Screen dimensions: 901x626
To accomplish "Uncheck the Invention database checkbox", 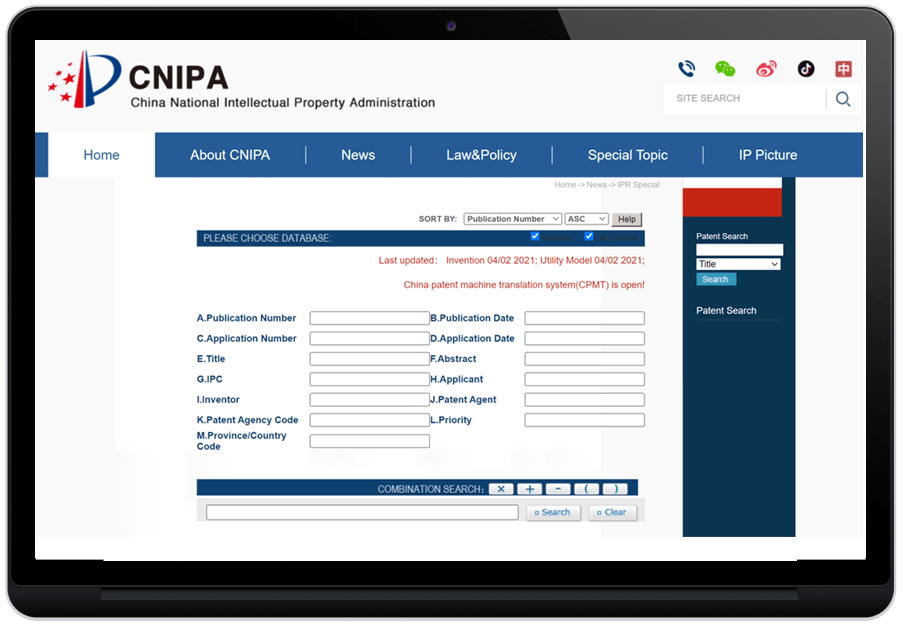I will pyautogui.click(x=534, y=236).
